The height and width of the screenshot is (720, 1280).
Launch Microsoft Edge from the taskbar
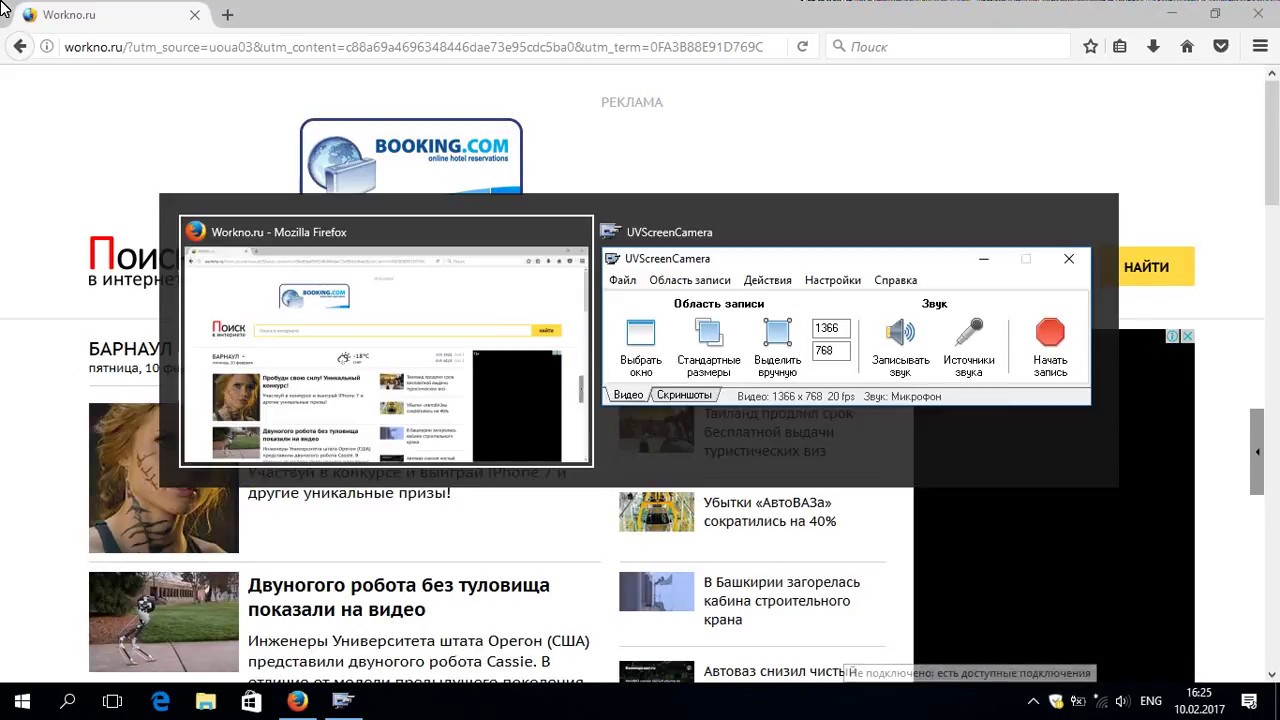click(x=160, y=701)
